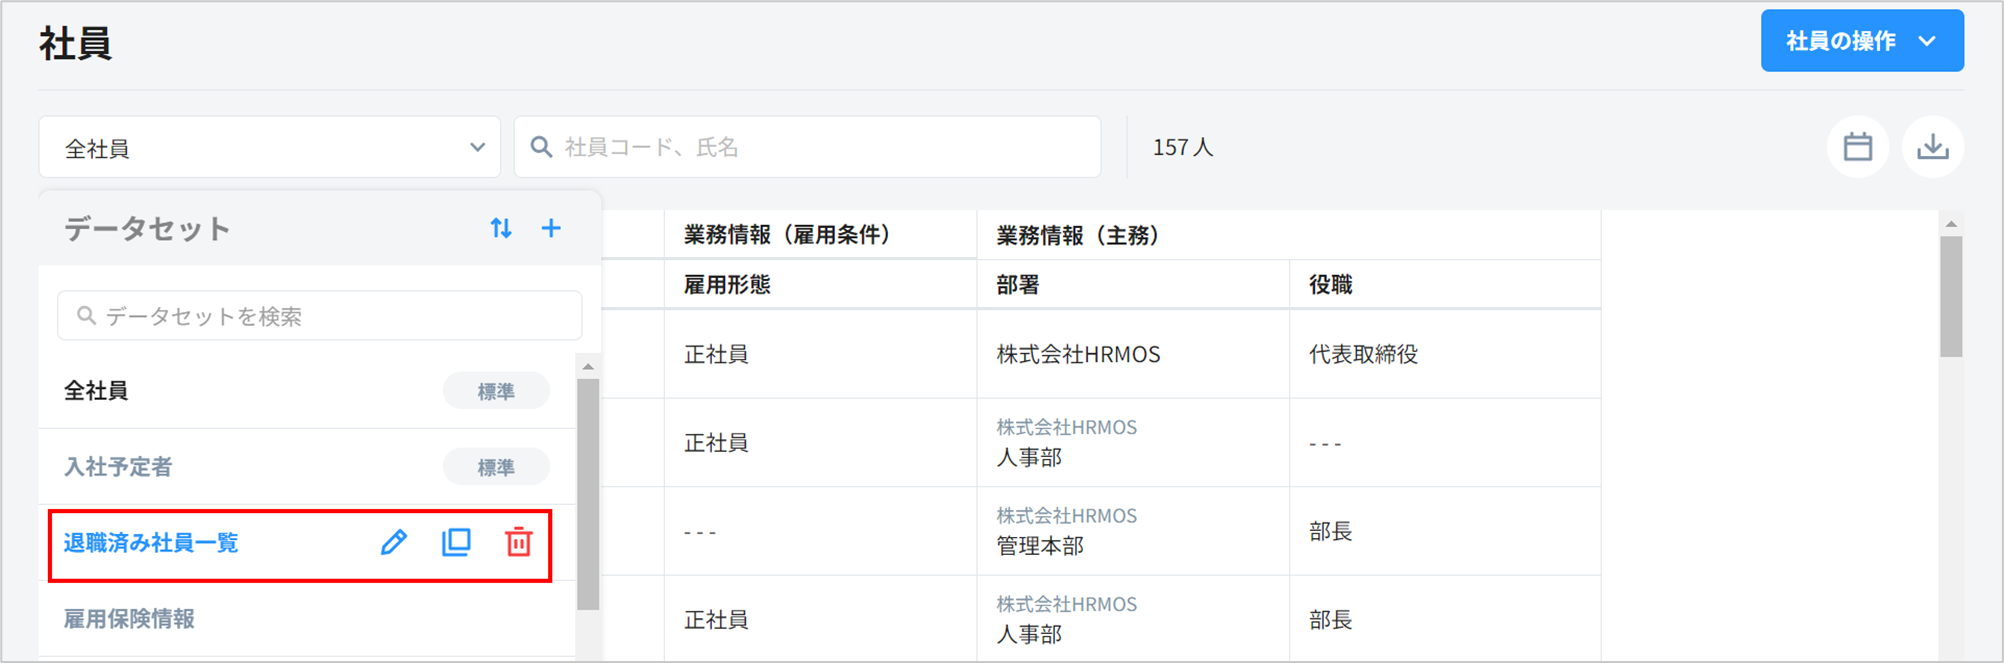Delete the 退職済み社員一覧 dataset with the trash icon
2004x663 pixels.
coord(518,543)
